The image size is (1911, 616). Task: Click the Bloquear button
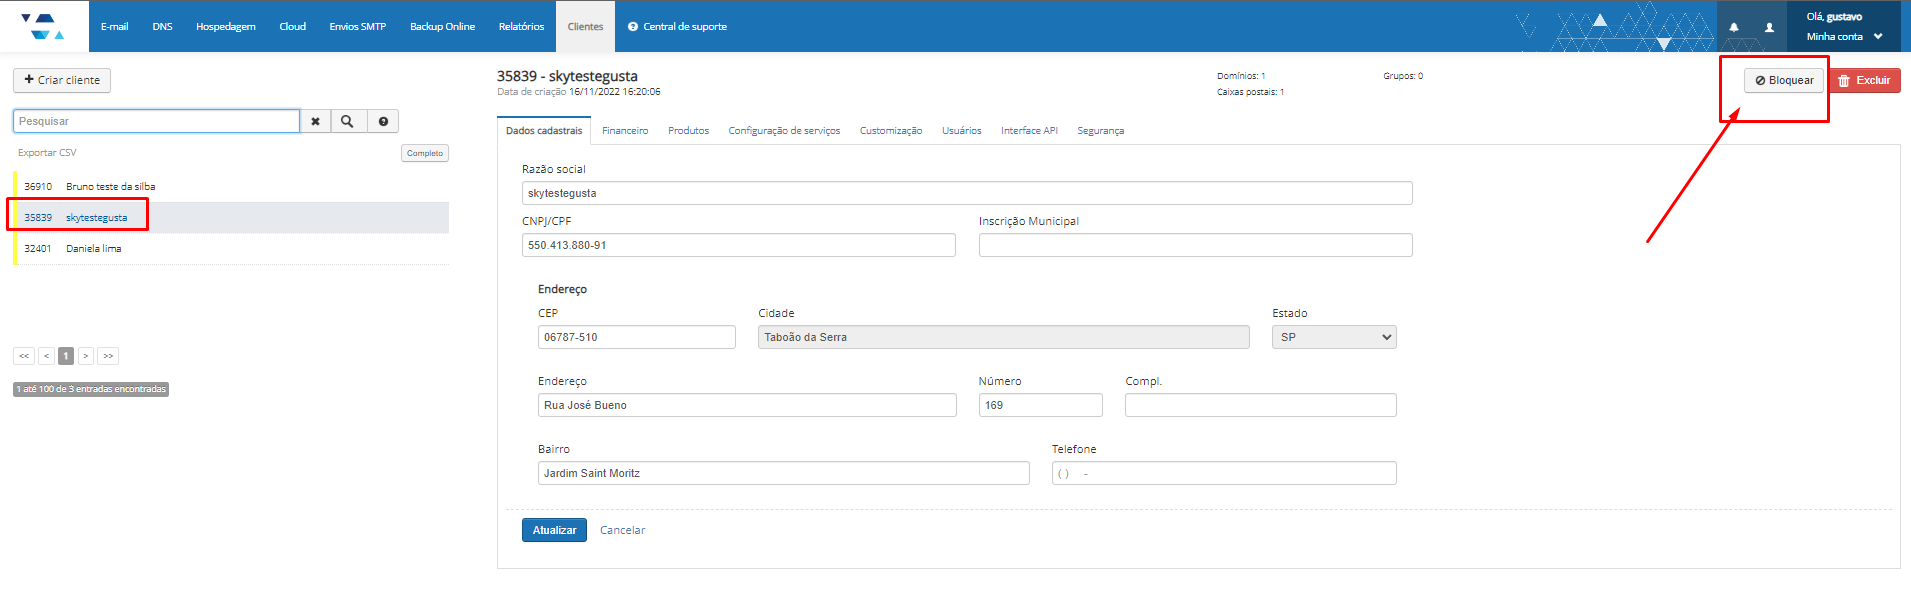[1784, 80]
